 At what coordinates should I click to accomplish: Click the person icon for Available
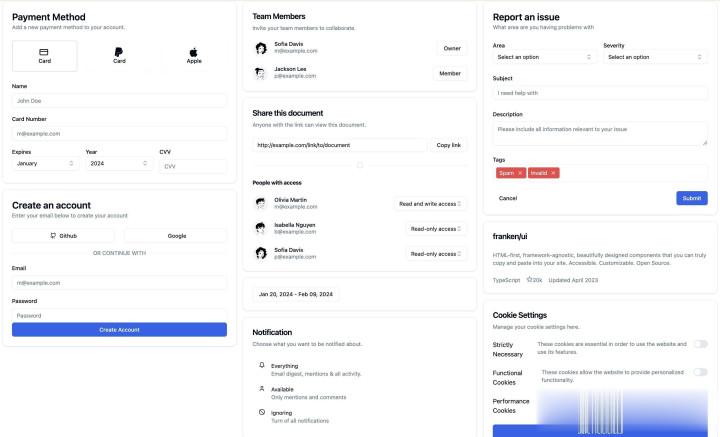coord(262,389)
